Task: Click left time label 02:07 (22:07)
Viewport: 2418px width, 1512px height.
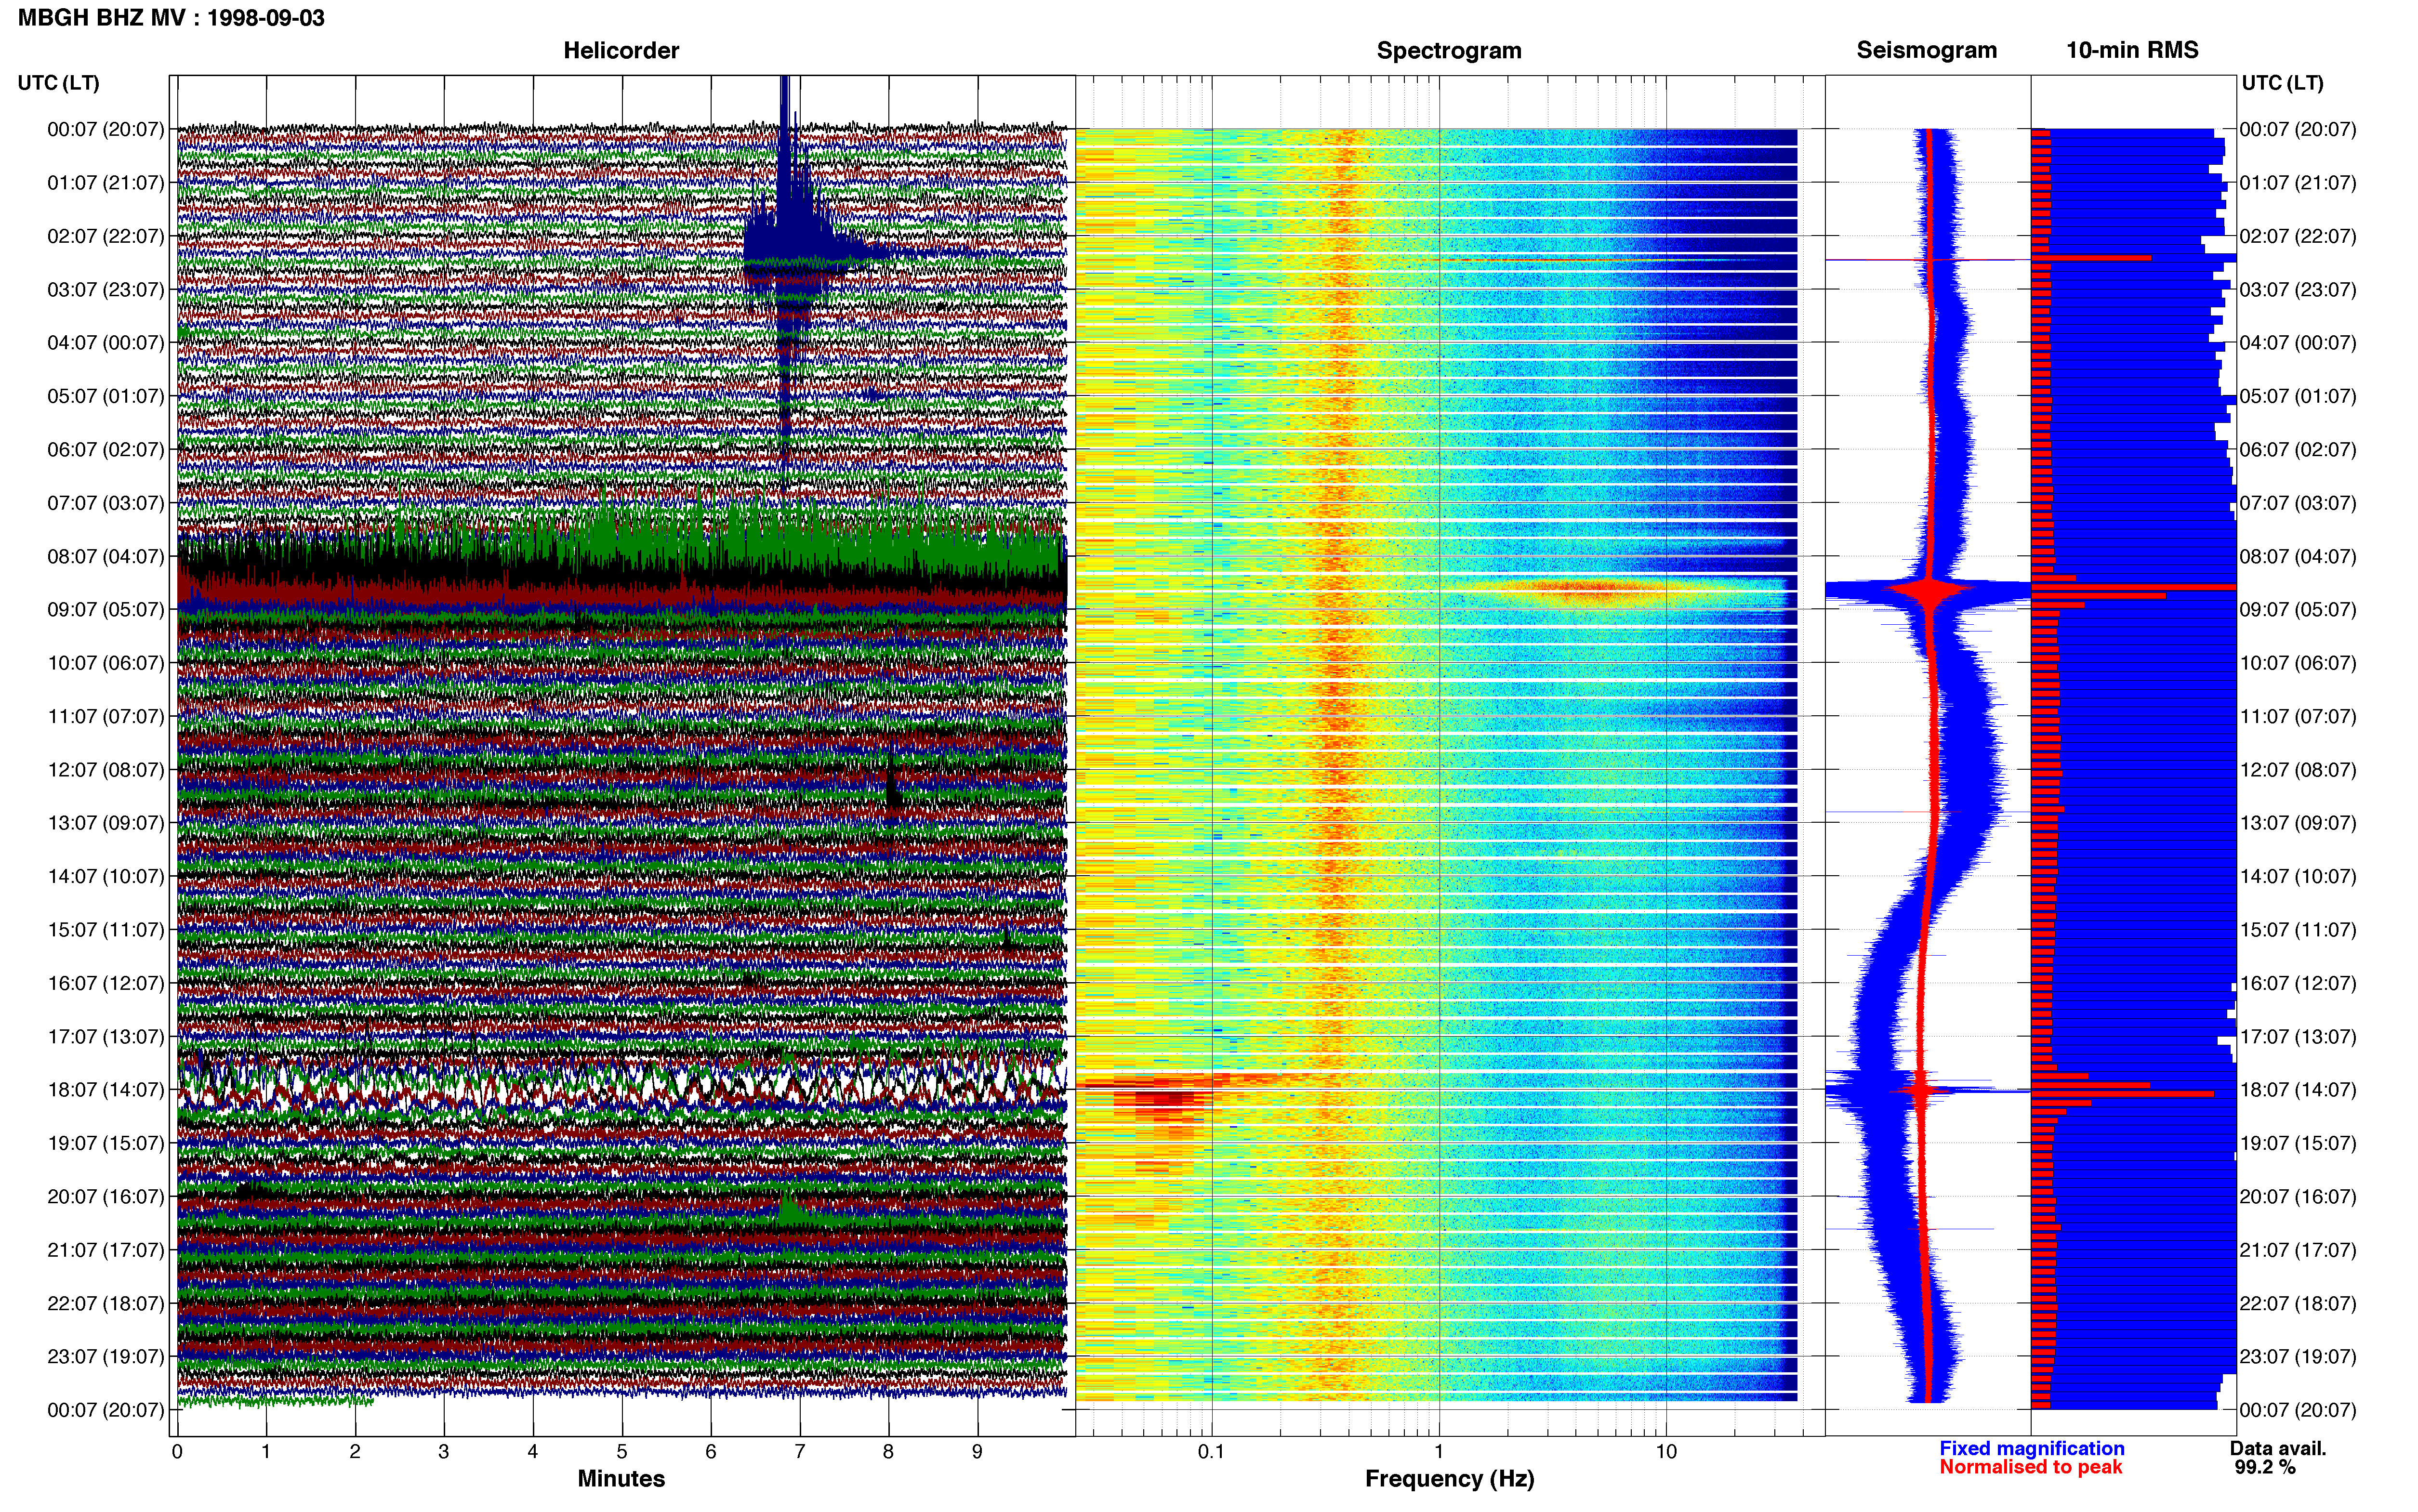Action: tap(106, 236)
